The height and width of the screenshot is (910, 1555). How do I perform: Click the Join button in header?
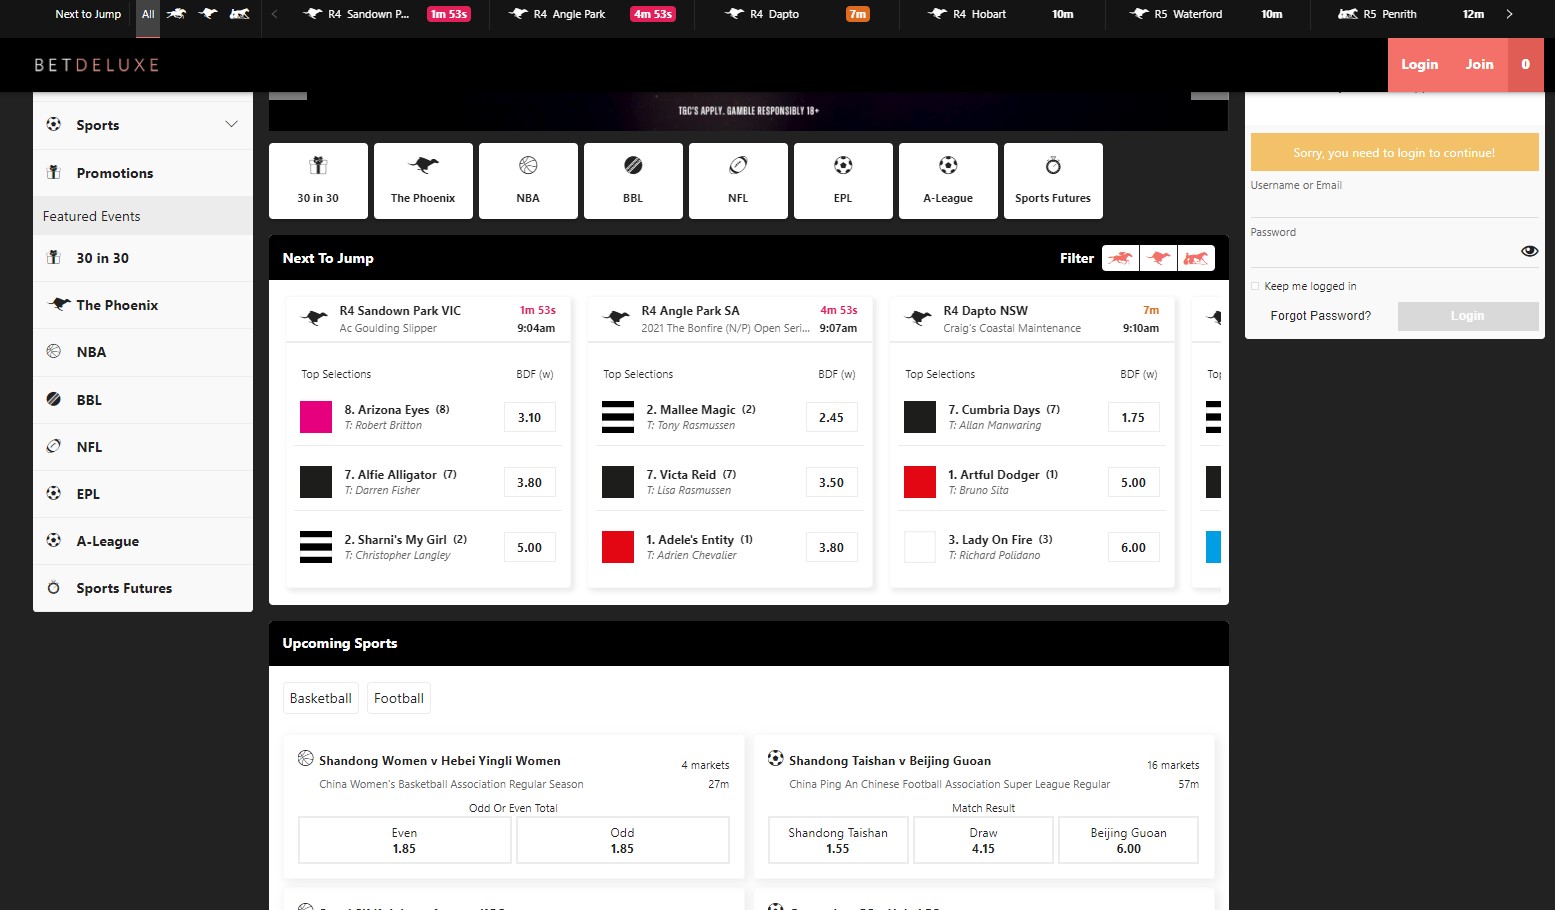pos(1479,64)
